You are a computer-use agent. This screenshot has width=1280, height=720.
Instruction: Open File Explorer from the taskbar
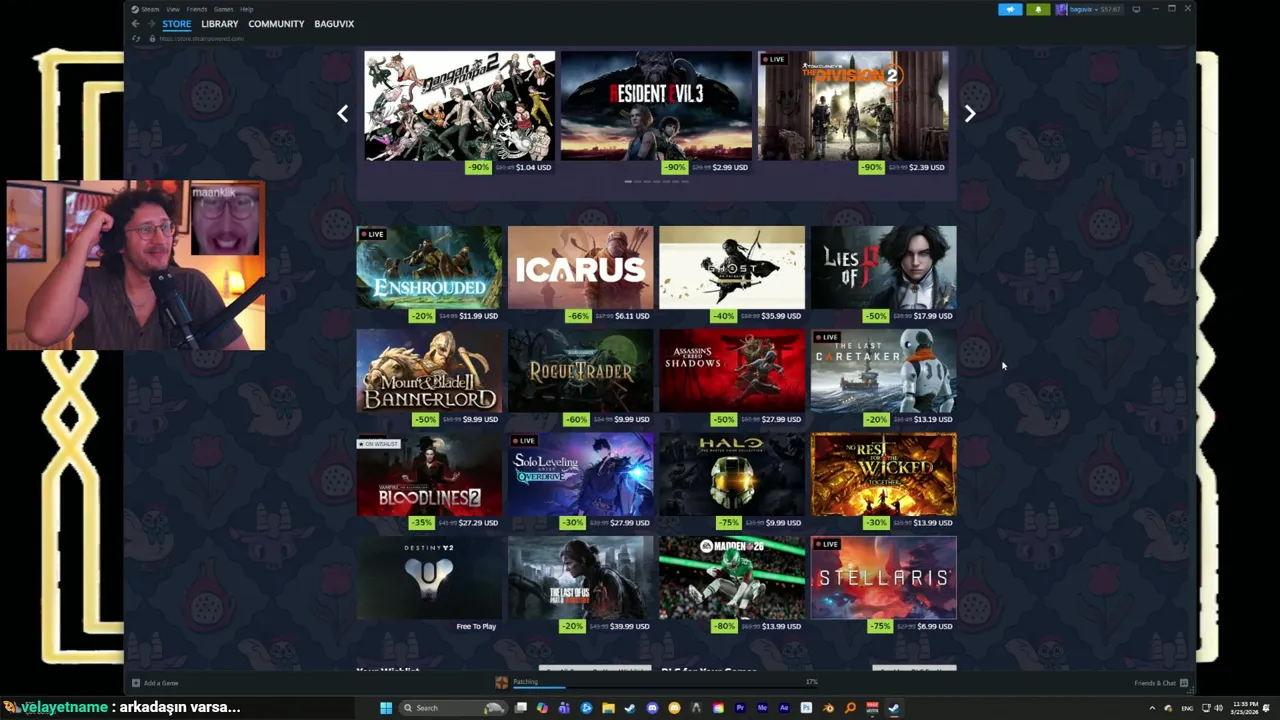pos(608,708)
